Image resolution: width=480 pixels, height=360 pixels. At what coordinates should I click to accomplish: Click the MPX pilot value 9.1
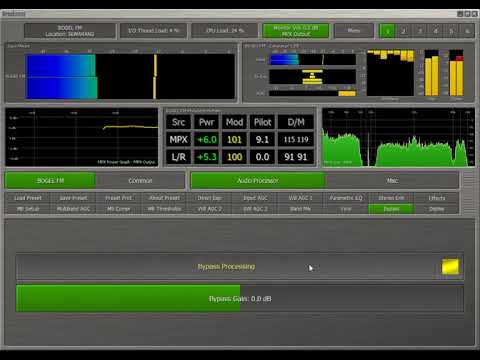click(x=262, y=139)
